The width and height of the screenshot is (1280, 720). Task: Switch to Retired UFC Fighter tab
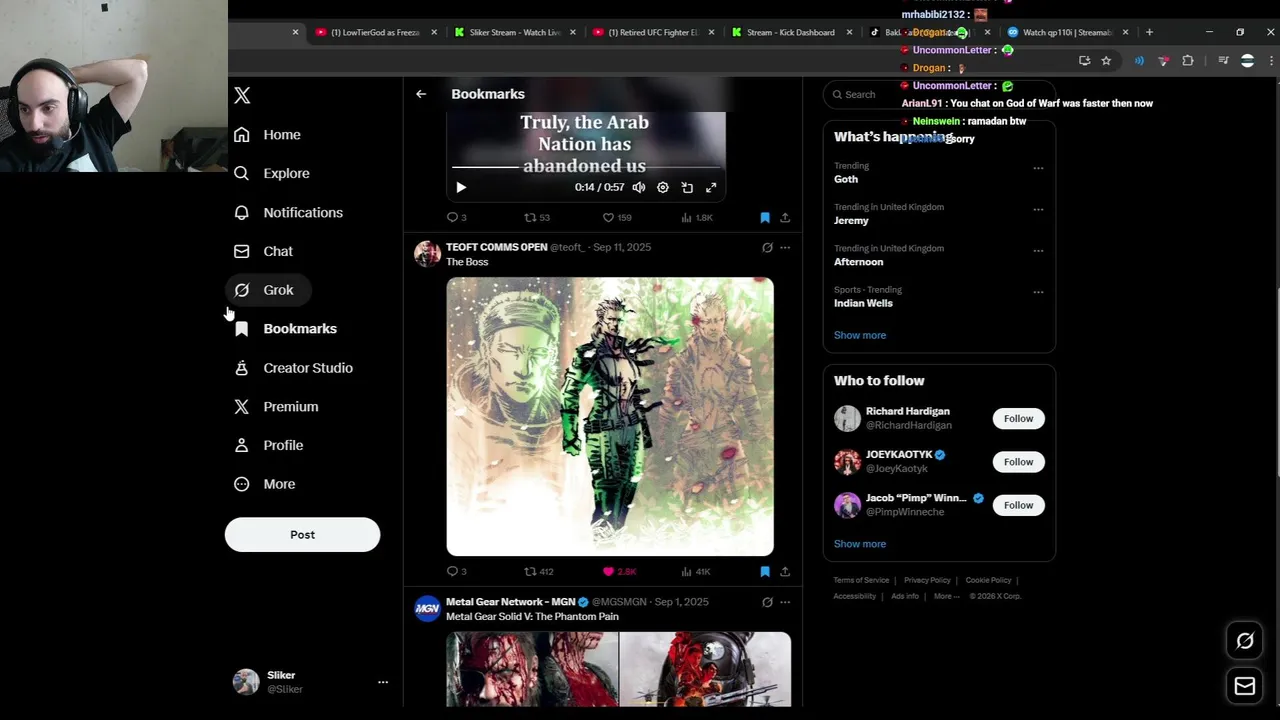pos(653,32)
